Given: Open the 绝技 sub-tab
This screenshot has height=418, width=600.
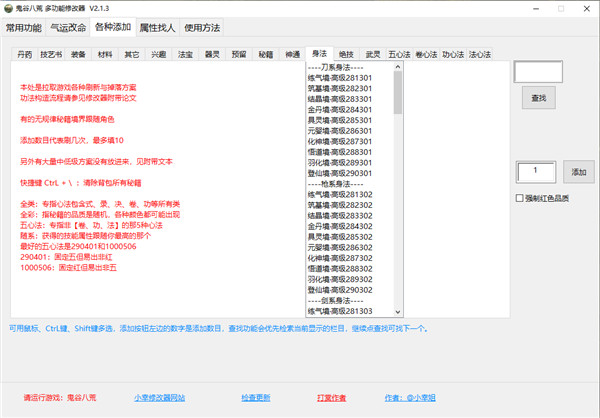Looking at the screenshot, I should (346, 54).
